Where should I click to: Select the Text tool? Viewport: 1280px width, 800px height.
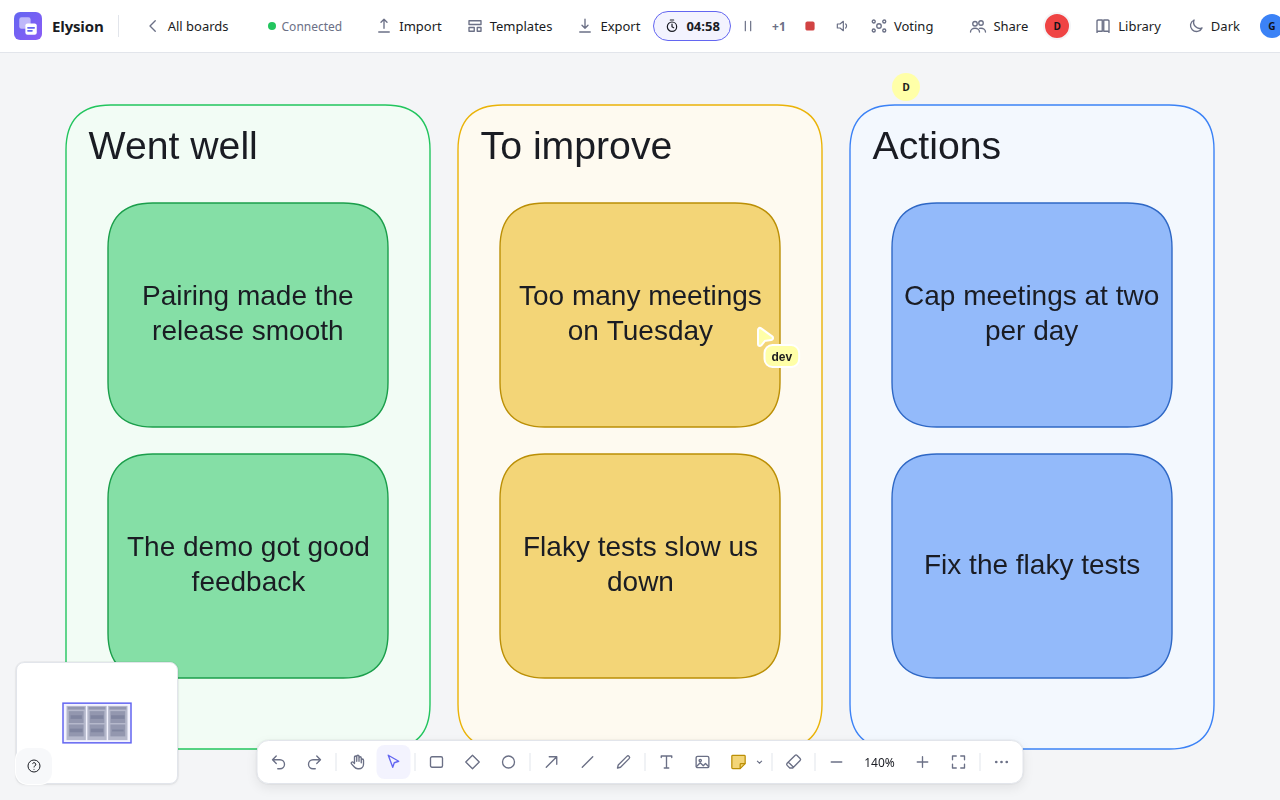(666, 762)
